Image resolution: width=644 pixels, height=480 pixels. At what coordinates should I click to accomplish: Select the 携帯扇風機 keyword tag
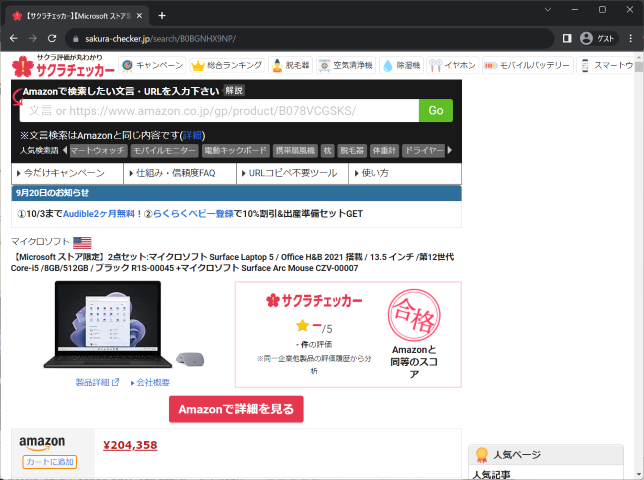point(295,151)
